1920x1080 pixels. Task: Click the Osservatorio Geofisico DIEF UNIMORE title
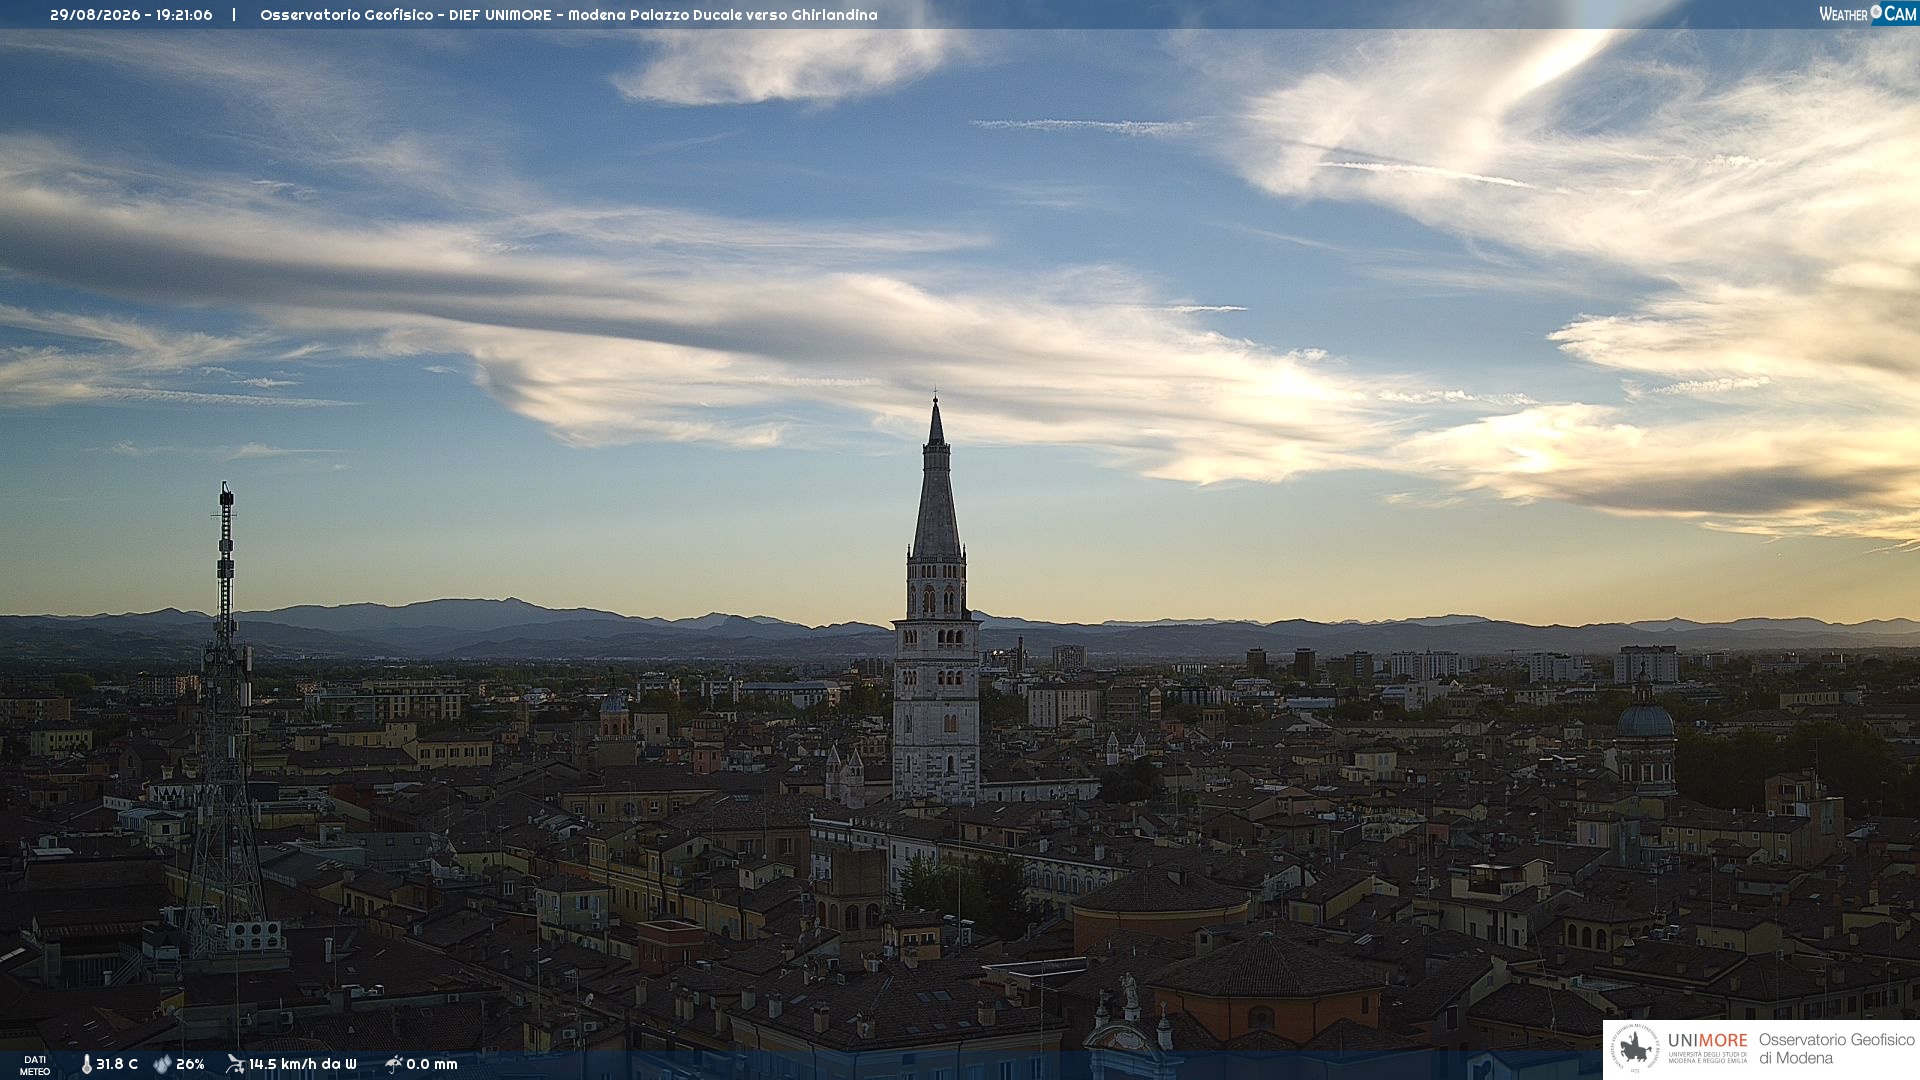tap(407, 15)
